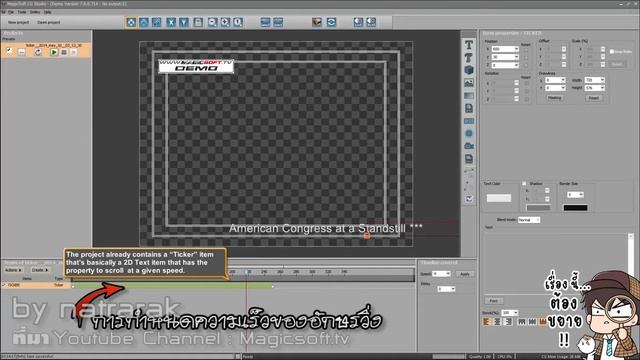Select the flat Text tool in the side toolbar
Screen dimensions: 640x360
[469, 44]
